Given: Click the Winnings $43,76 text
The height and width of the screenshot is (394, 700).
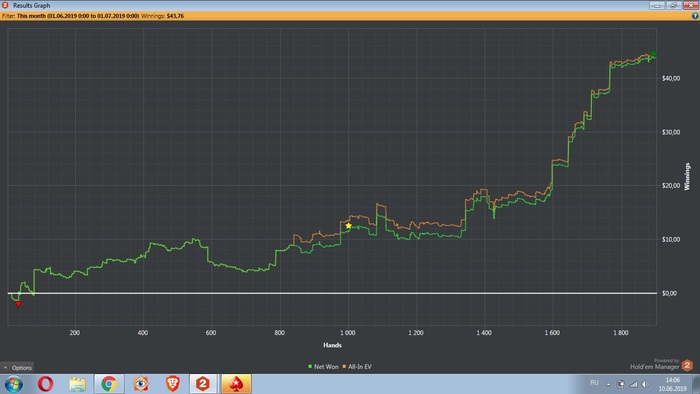Looking at the screenshot, I should 162,16.
